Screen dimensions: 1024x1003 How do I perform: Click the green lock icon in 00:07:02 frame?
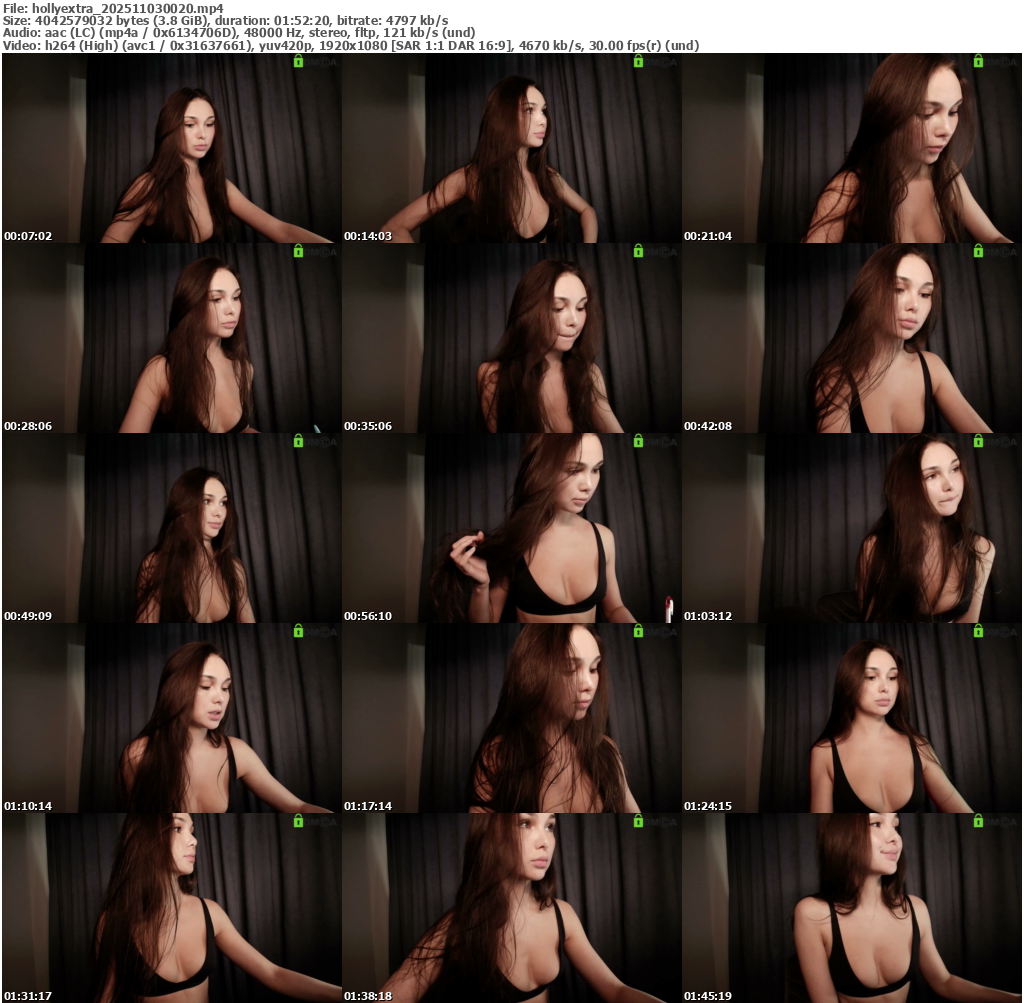coord(298,61)
